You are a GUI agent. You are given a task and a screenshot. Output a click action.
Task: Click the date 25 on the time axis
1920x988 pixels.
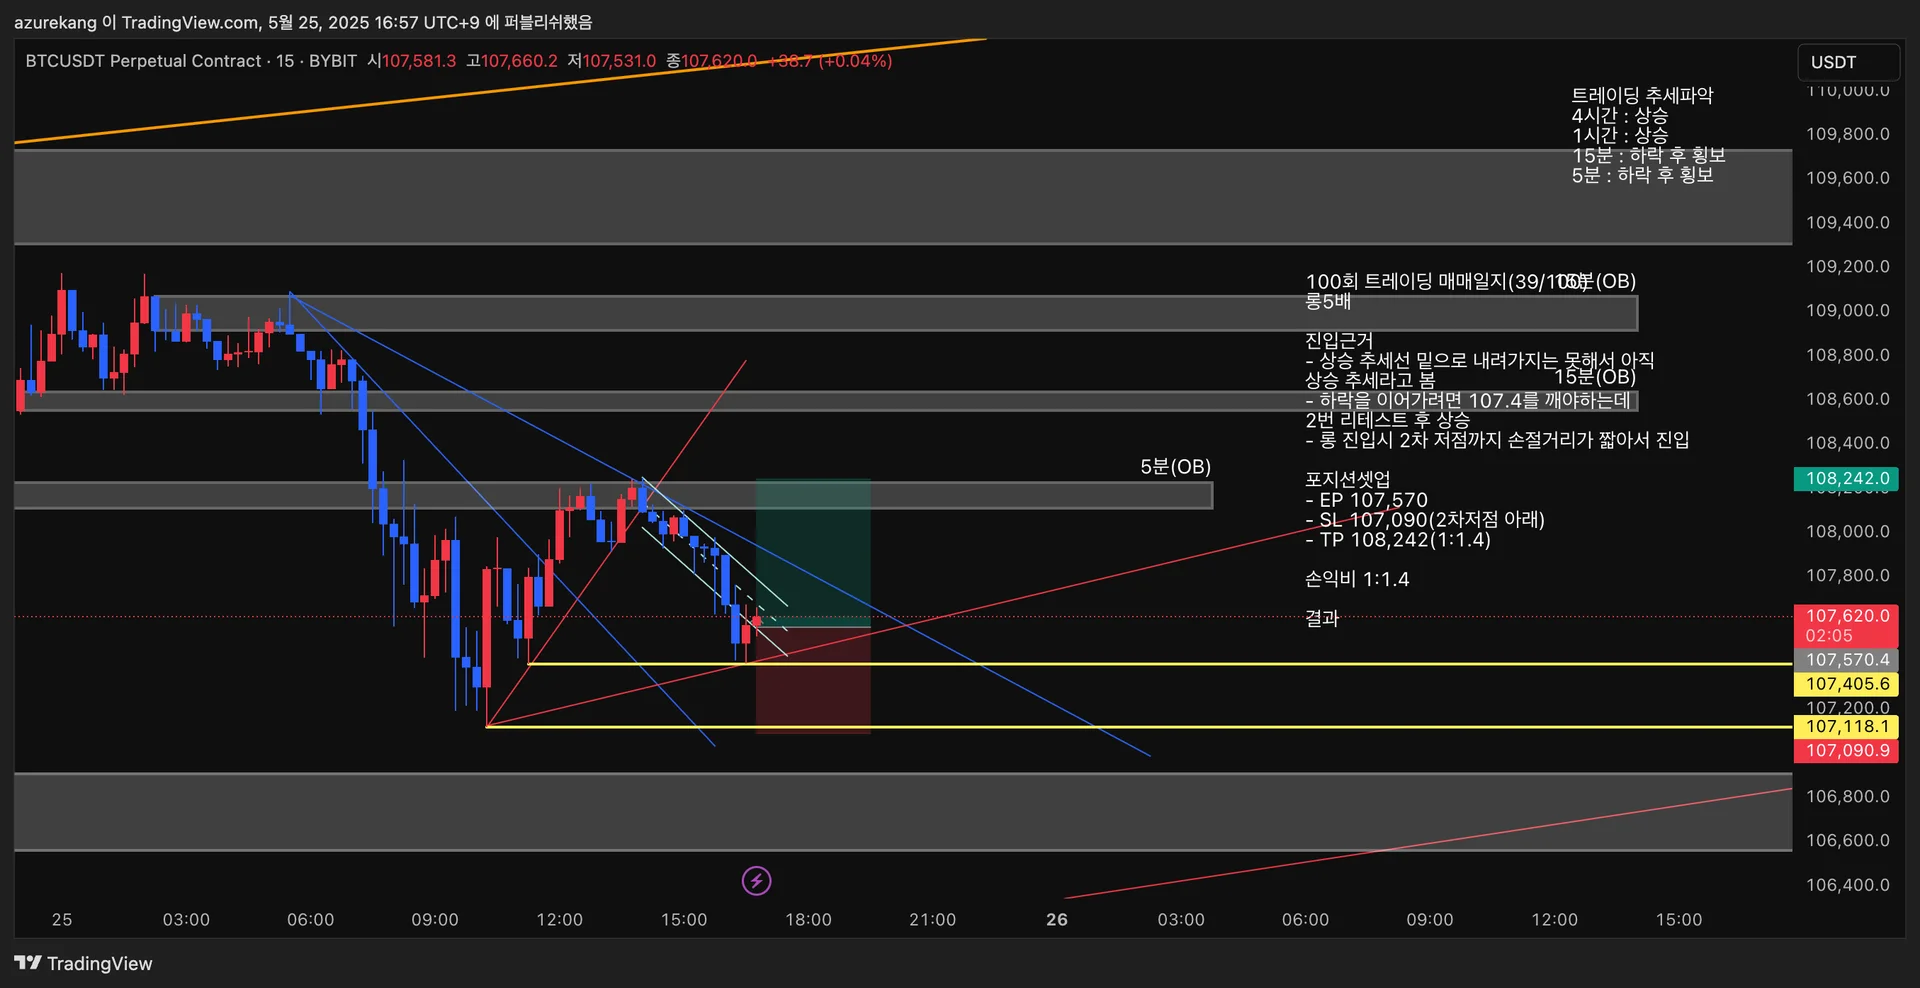(x=62, y=920)
